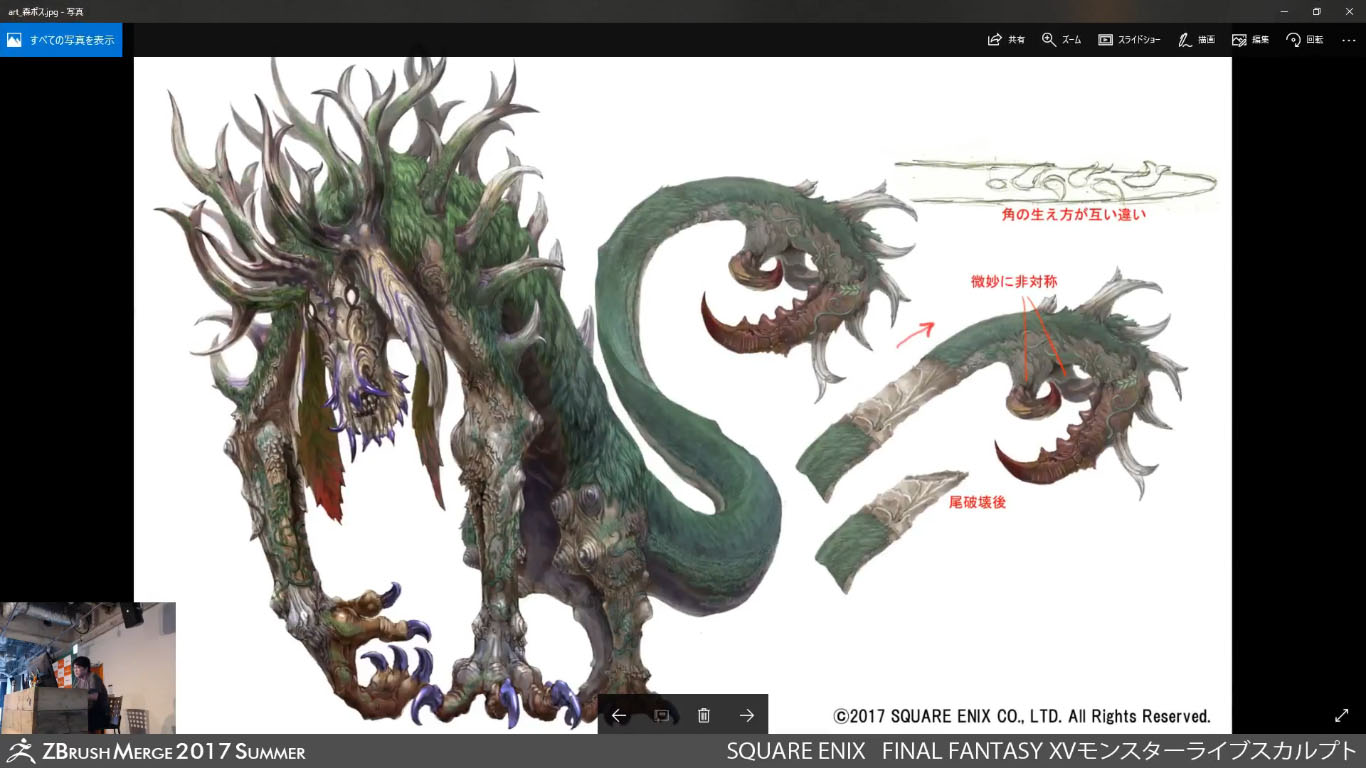The width and height of the screenshot is (1366, 768).
Task: Click the すべての写真を表示 button
Action: click(x=61, y=40)
